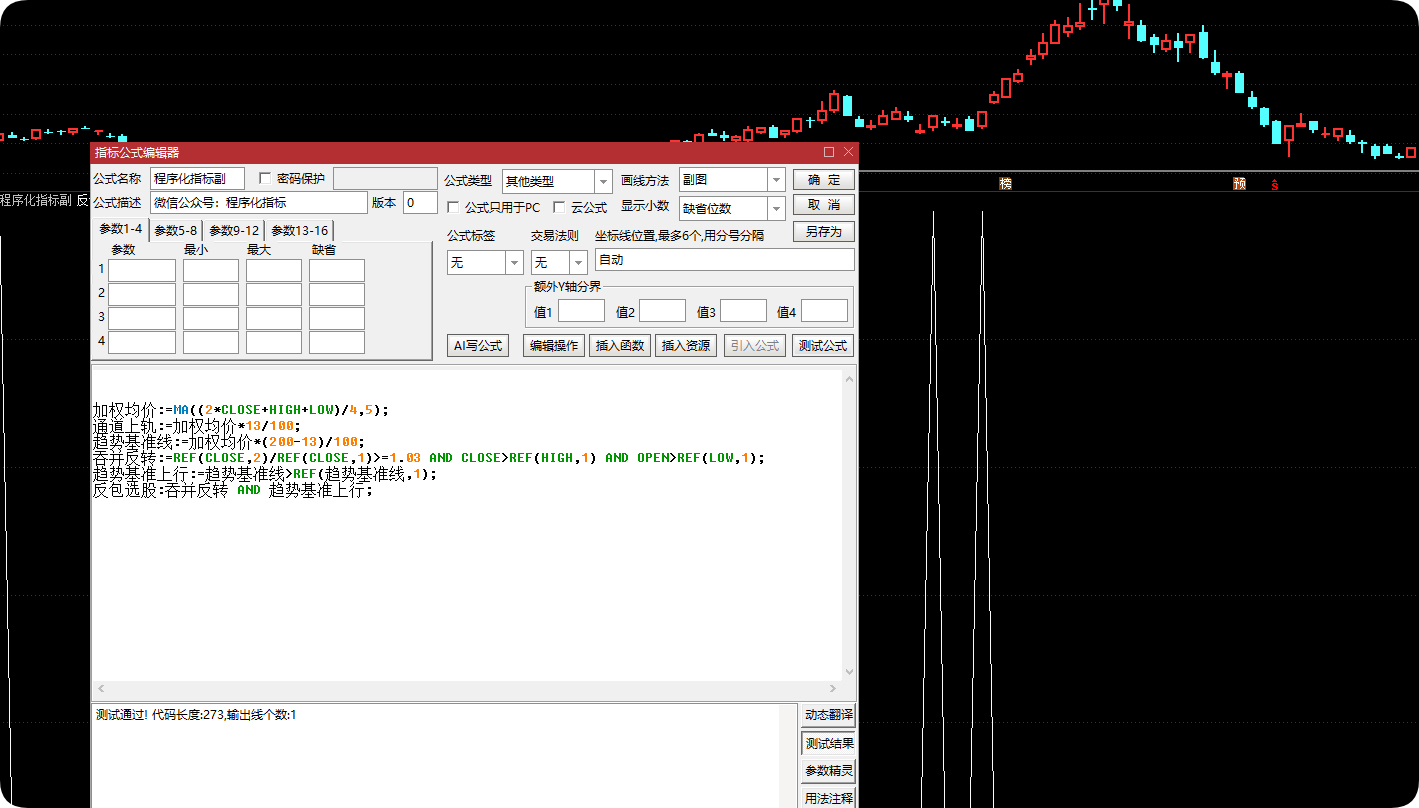
Task: Switch to the 参数5-8 tab
Action: 176,231
